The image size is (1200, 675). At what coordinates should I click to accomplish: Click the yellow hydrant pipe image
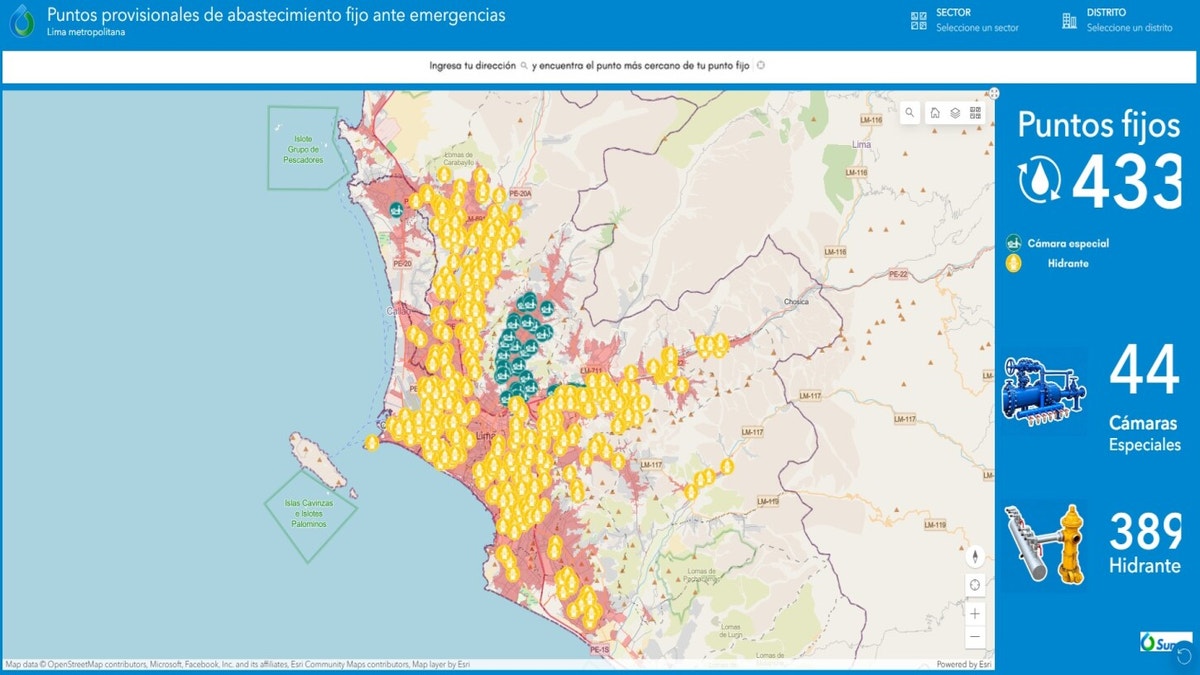click(x=1046, y=546)
